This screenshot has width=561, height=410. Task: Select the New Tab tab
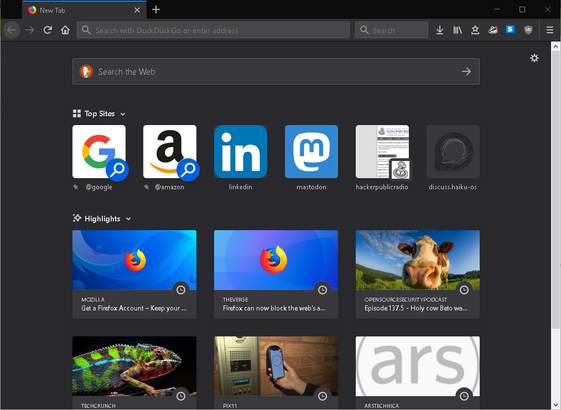[x=84, y=10]
